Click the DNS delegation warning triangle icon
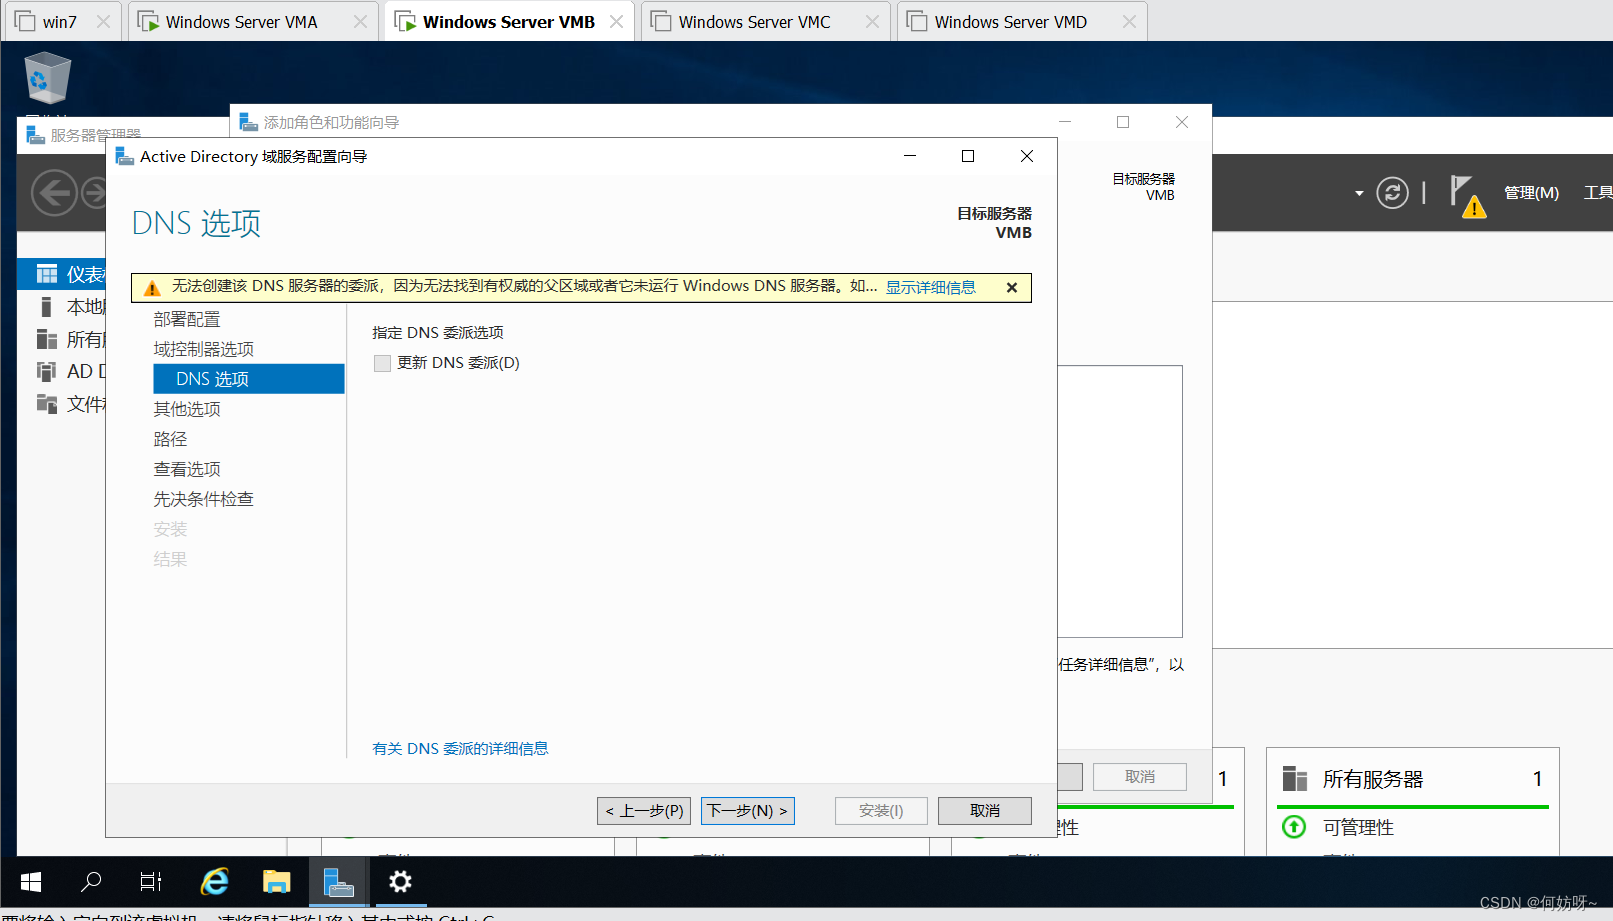 tap(152, 288)
